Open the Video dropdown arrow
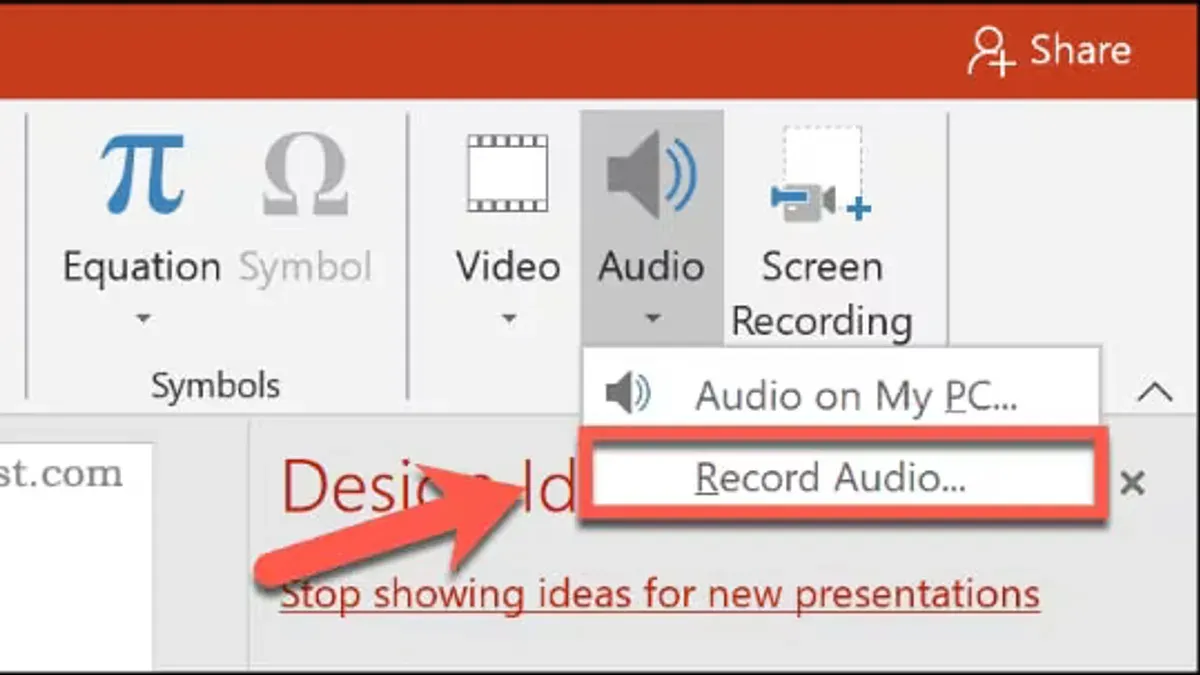This screenshot has width=1200, height=675. pyautogui.click(x=508, y=319)
